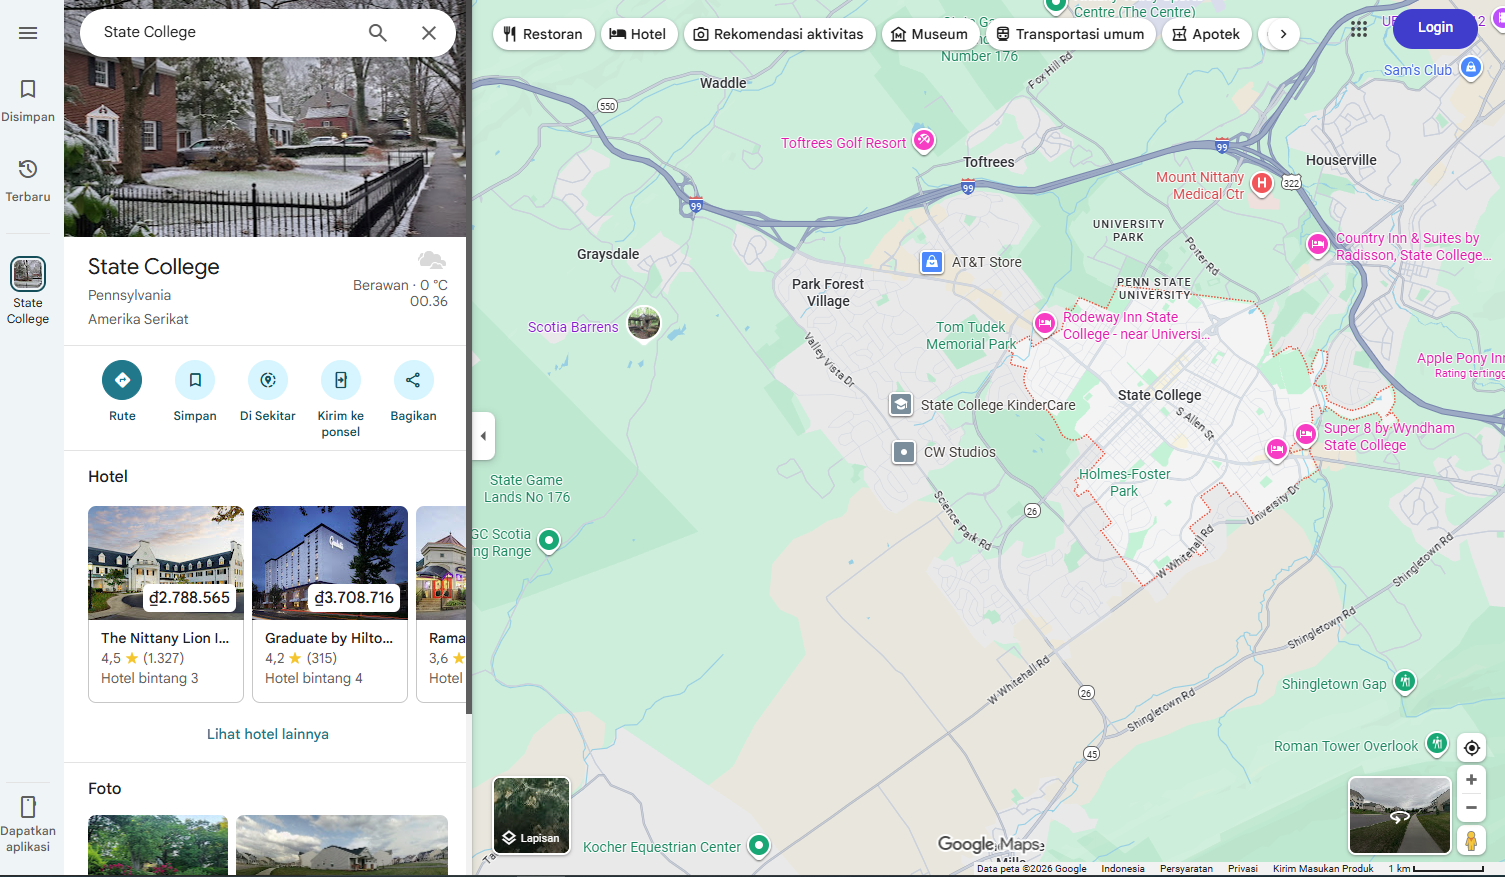Click the Indonesia footer link

click(x=1123, y=869)
